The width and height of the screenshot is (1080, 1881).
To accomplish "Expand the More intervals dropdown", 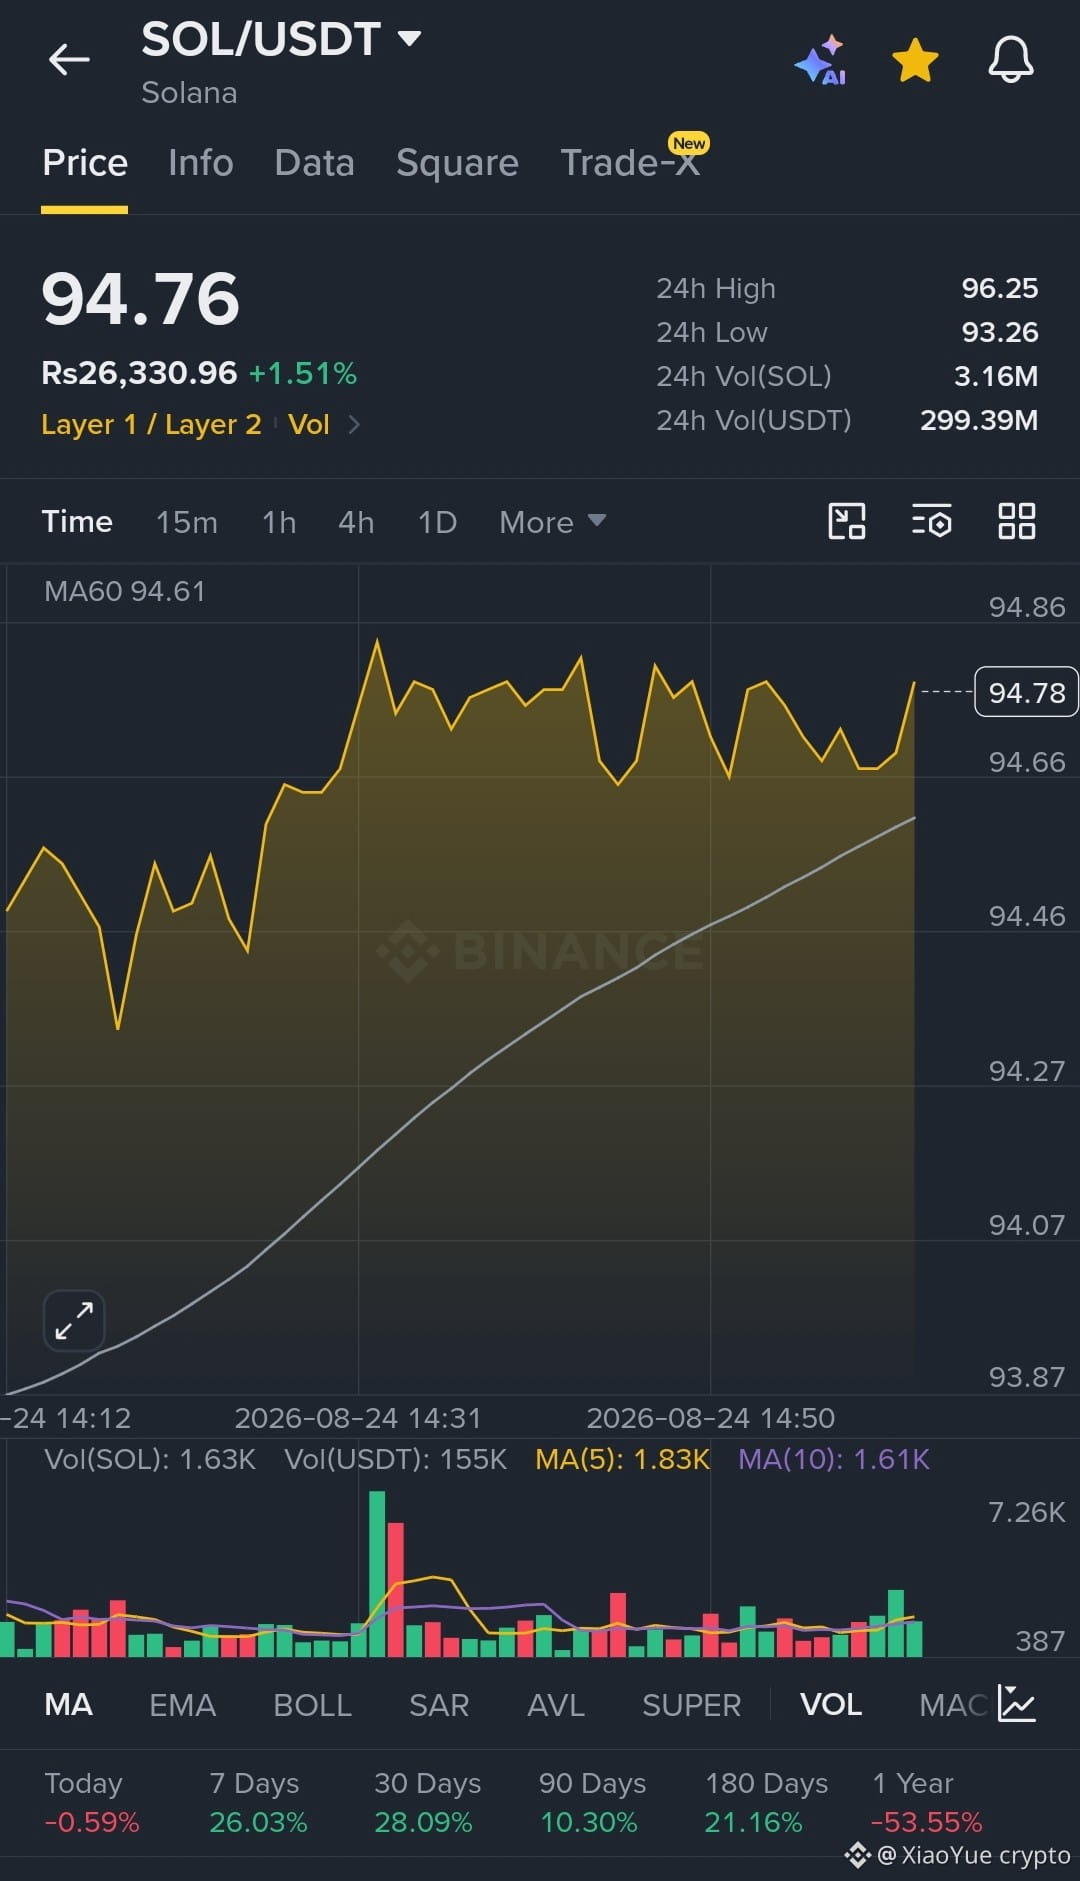I will [552, 522].
